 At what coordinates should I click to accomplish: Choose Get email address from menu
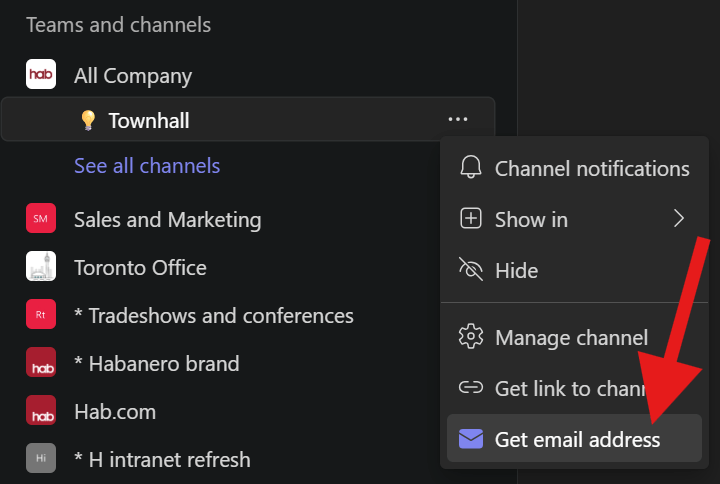575,439
